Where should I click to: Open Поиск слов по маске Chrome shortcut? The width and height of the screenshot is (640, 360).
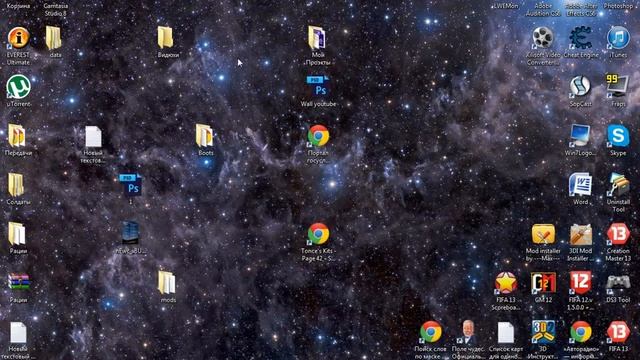click(x=431, y=332)
